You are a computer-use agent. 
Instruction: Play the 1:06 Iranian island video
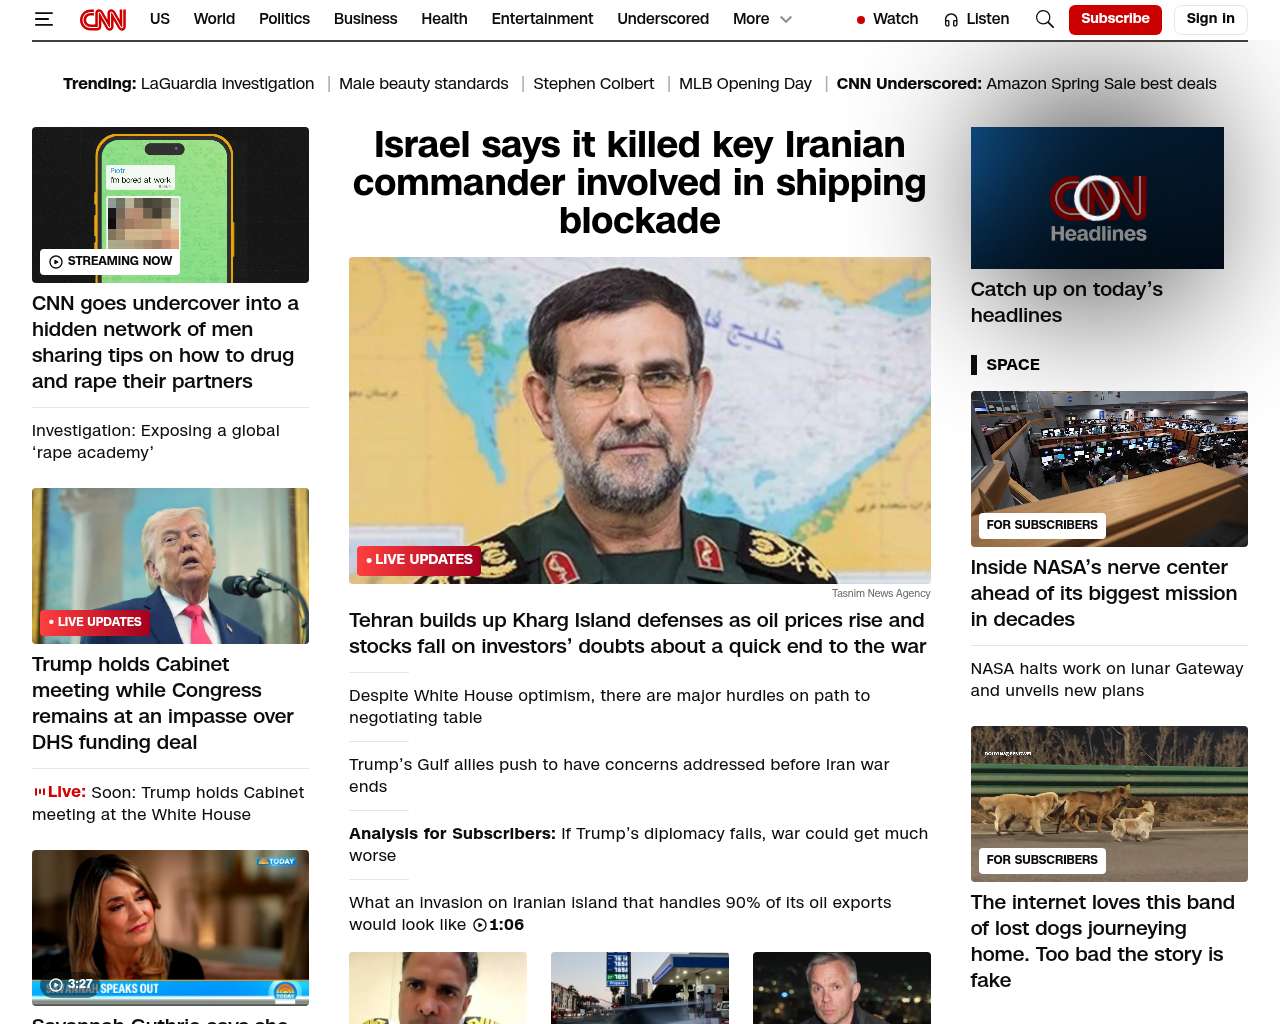pyautogui.click(x=498, y=925)
